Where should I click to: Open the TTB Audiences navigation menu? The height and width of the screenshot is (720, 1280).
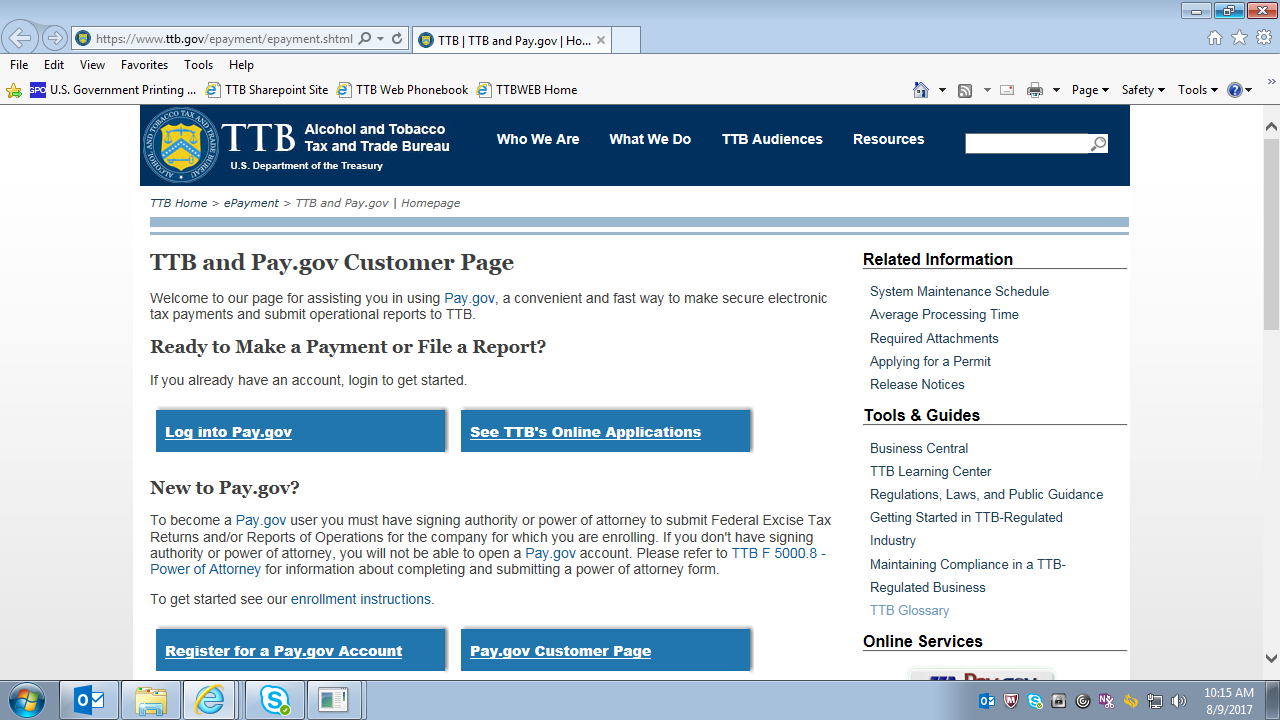(x=772, y=139)
